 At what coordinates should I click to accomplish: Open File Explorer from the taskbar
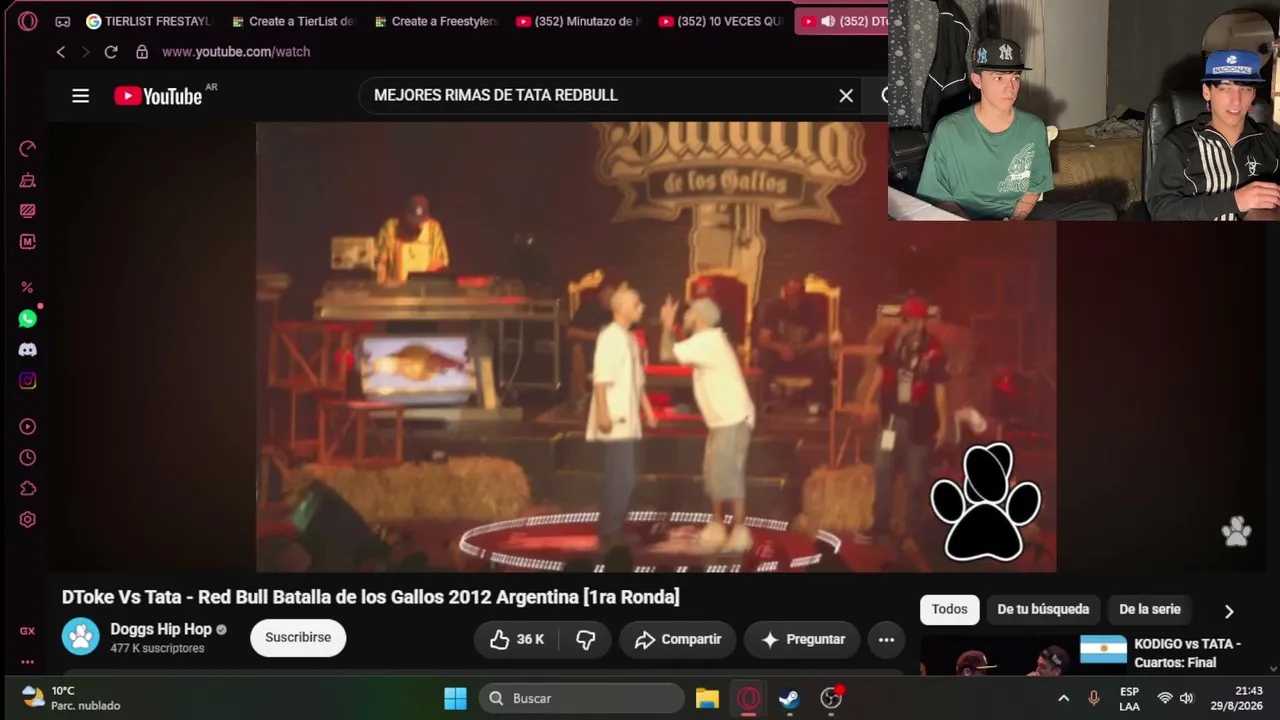click(707, 698)
